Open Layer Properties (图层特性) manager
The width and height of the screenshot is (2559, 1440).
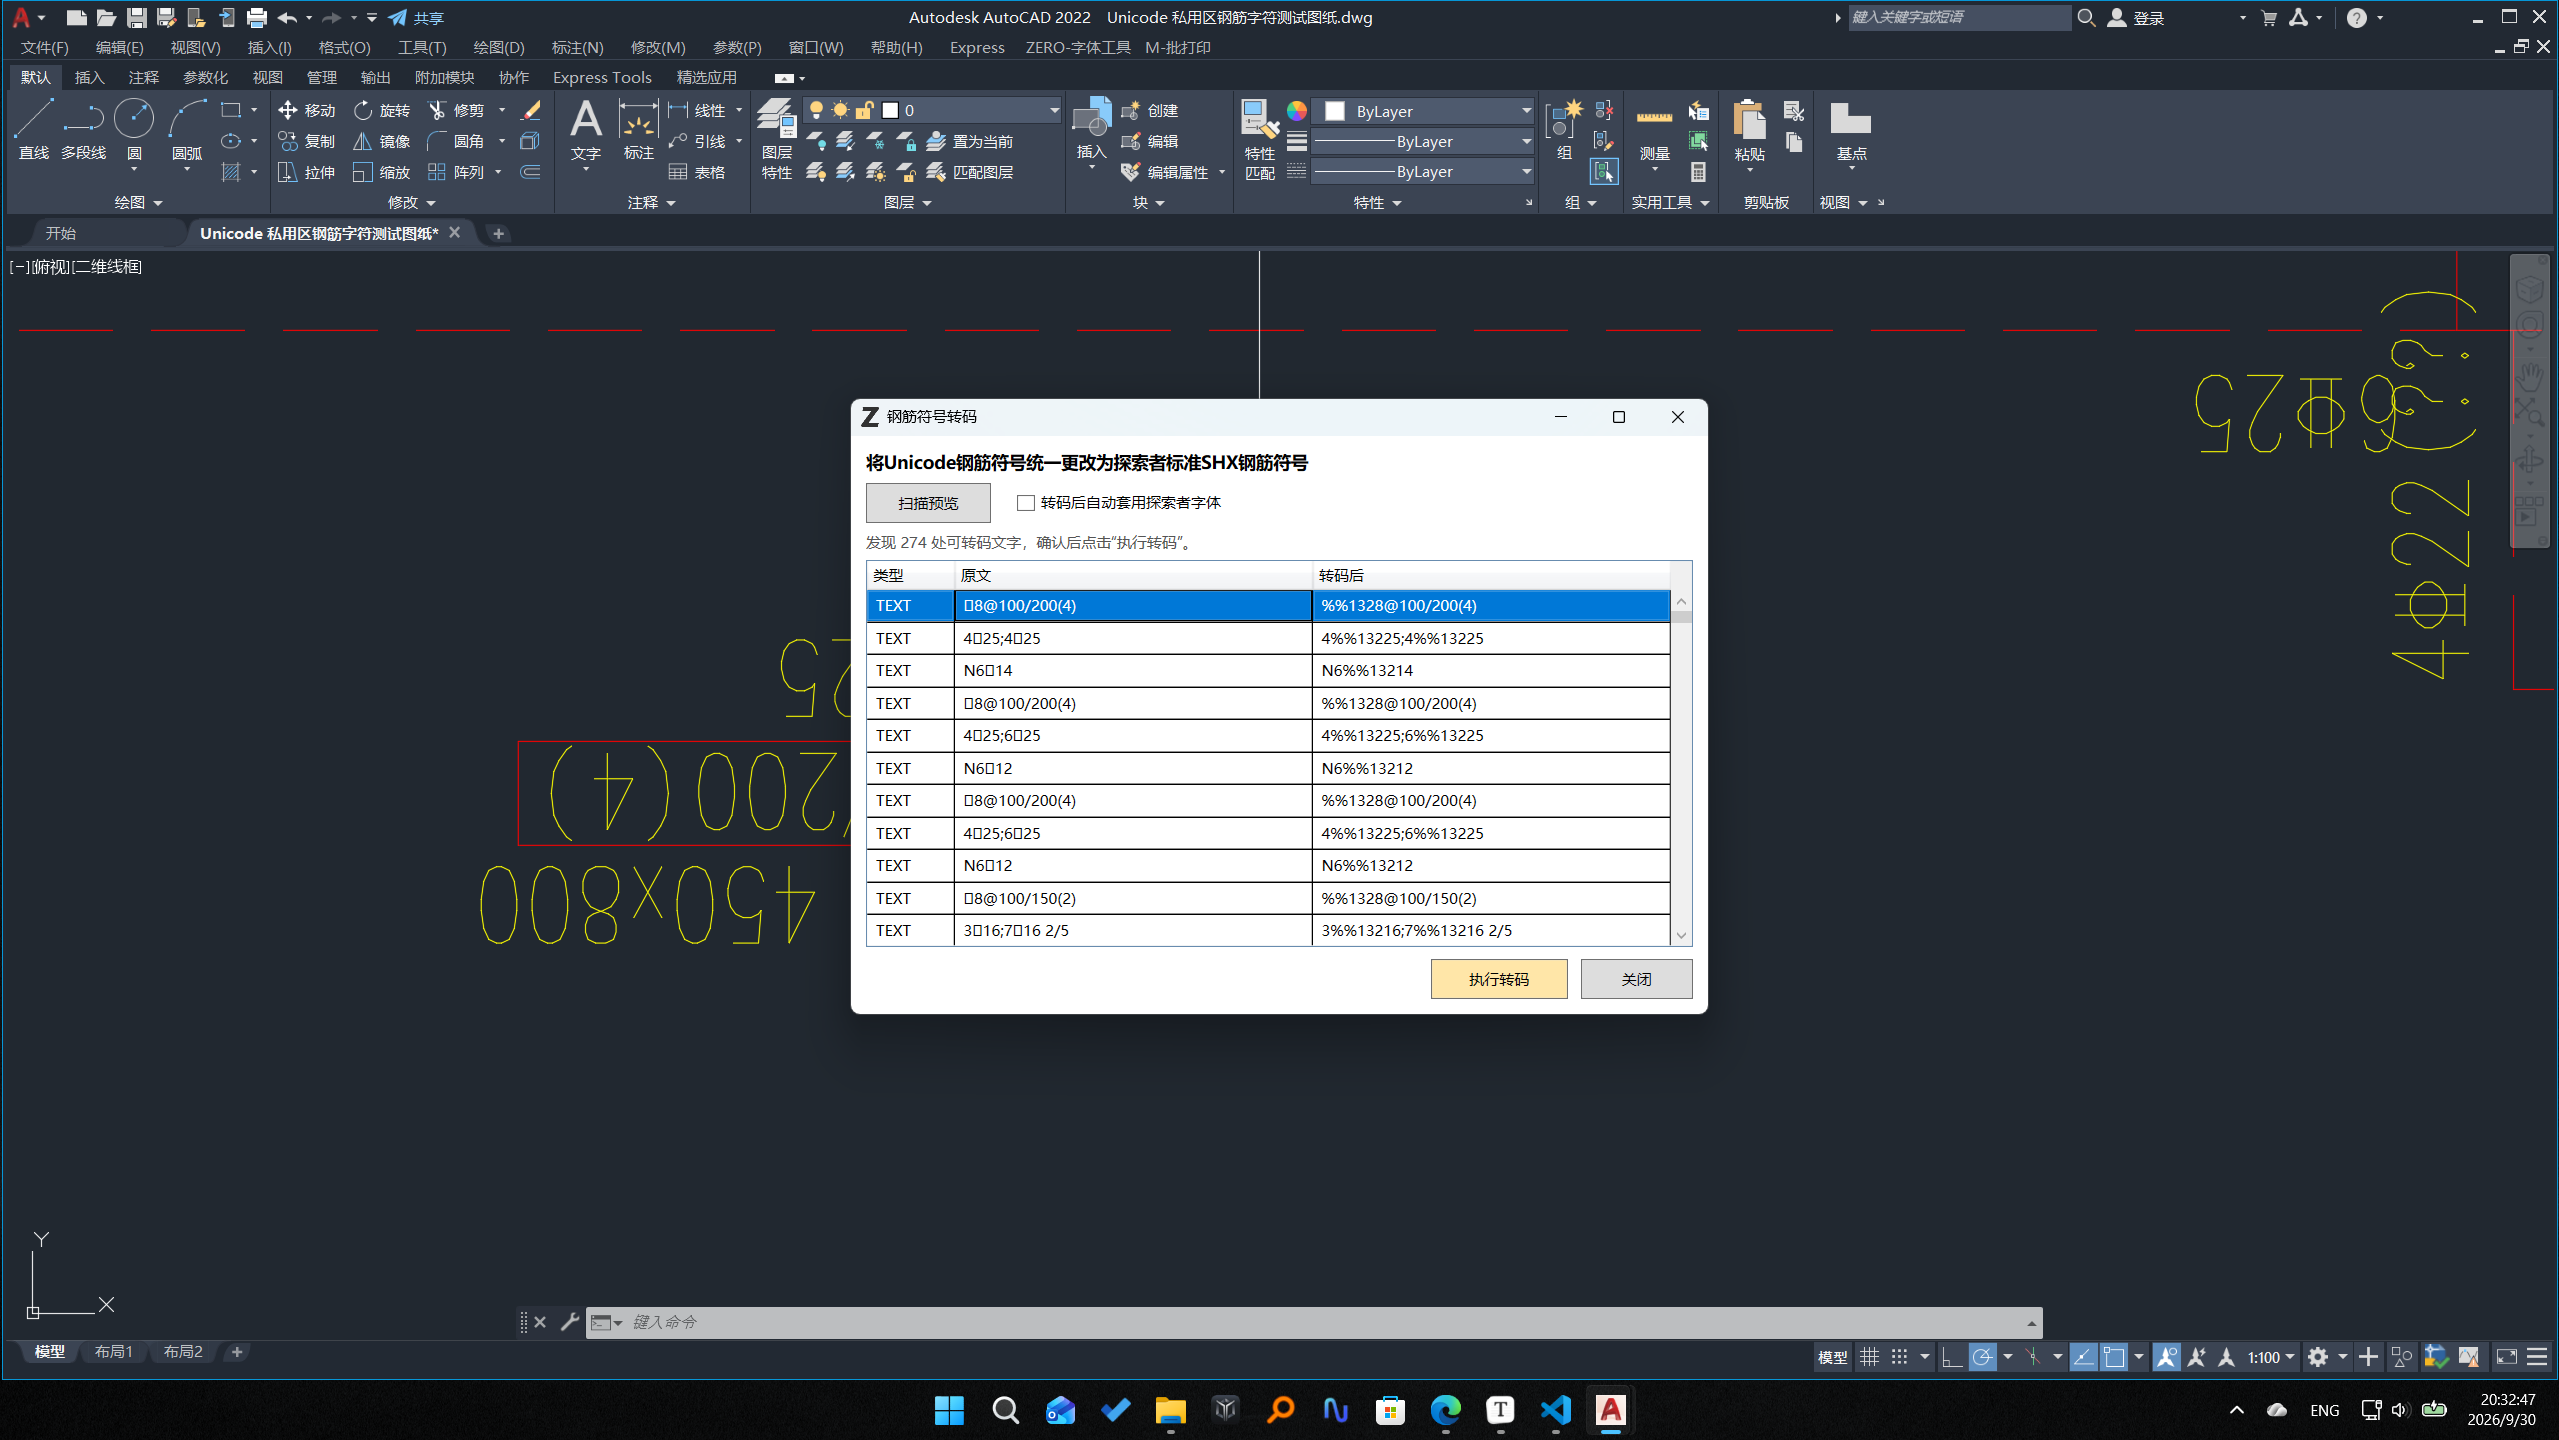[776, 139]
